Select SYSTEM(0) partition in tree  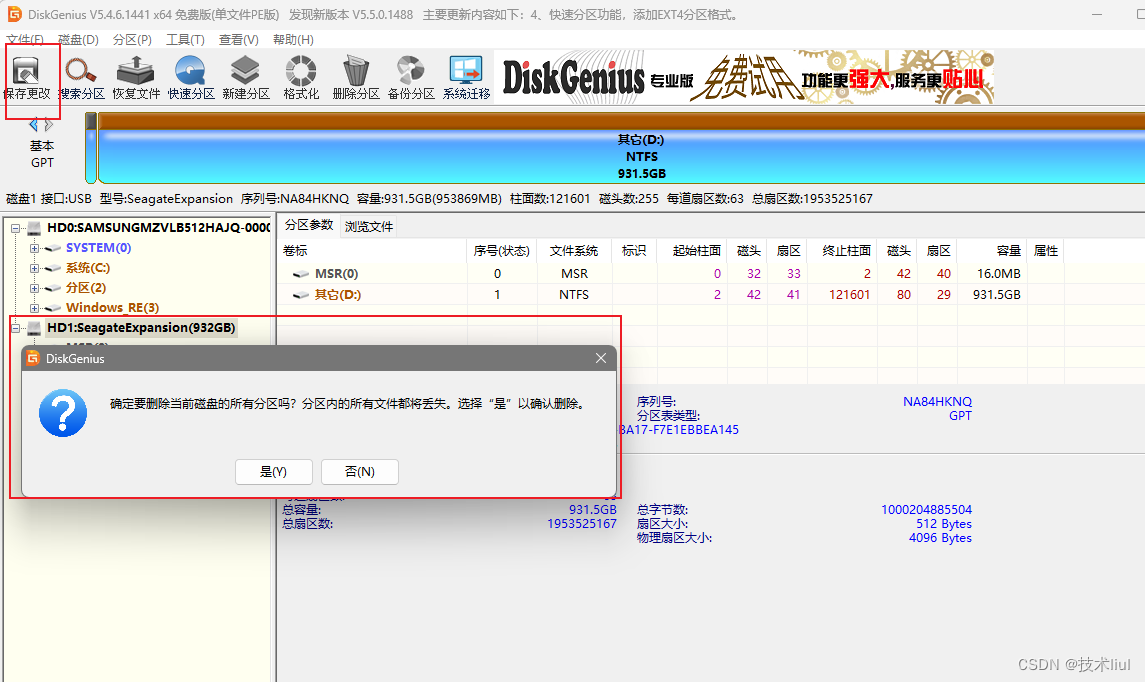coord(99,248)
